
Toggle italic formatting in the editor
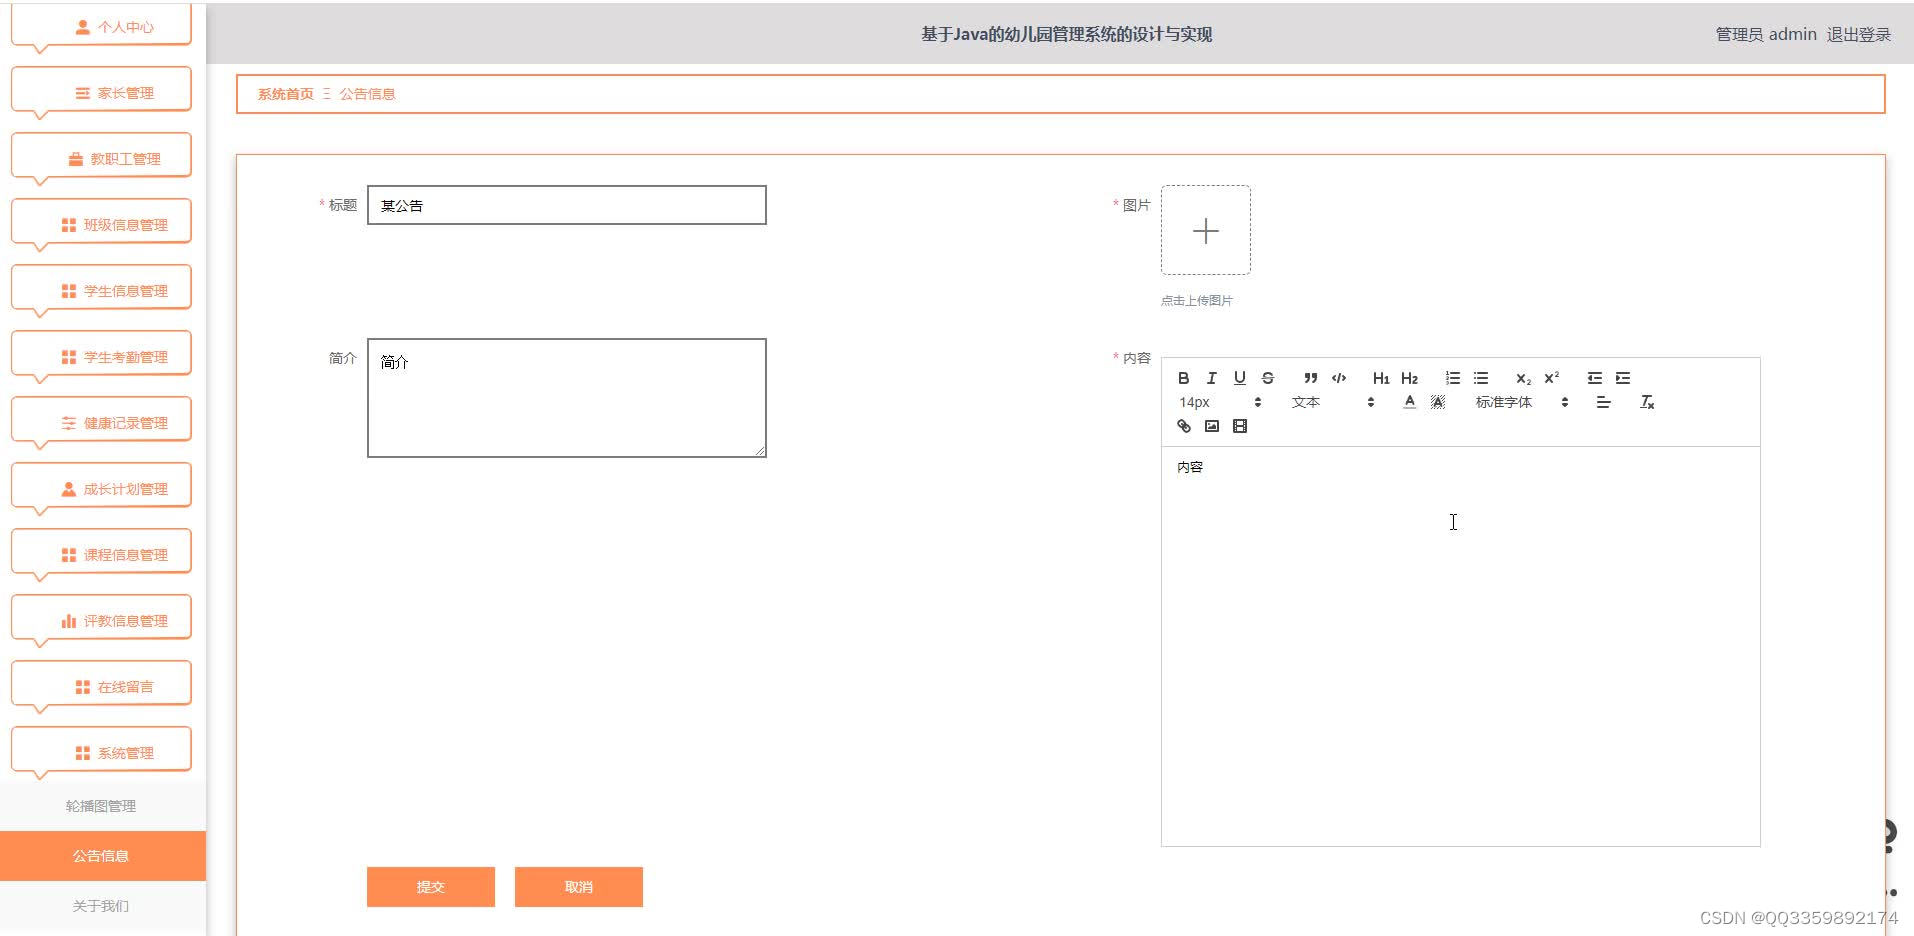coord(1211,378)
